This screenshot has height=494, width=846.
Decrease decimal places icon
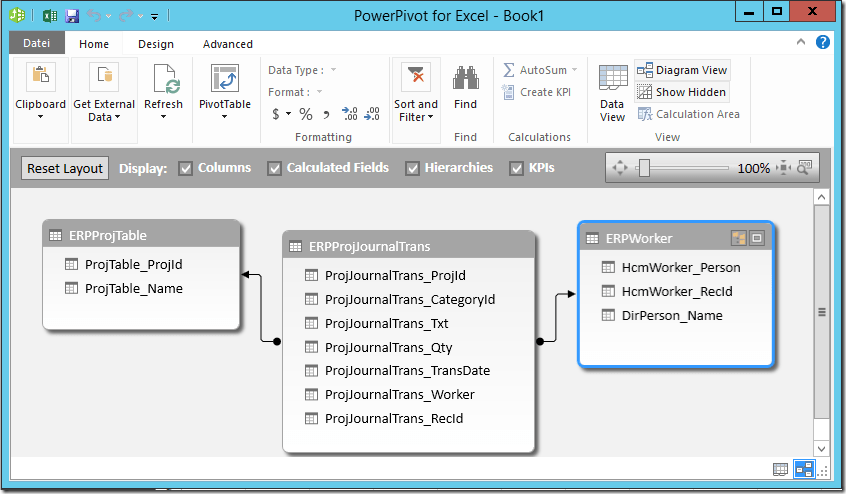pyautogui.click(x=372, y=114)
